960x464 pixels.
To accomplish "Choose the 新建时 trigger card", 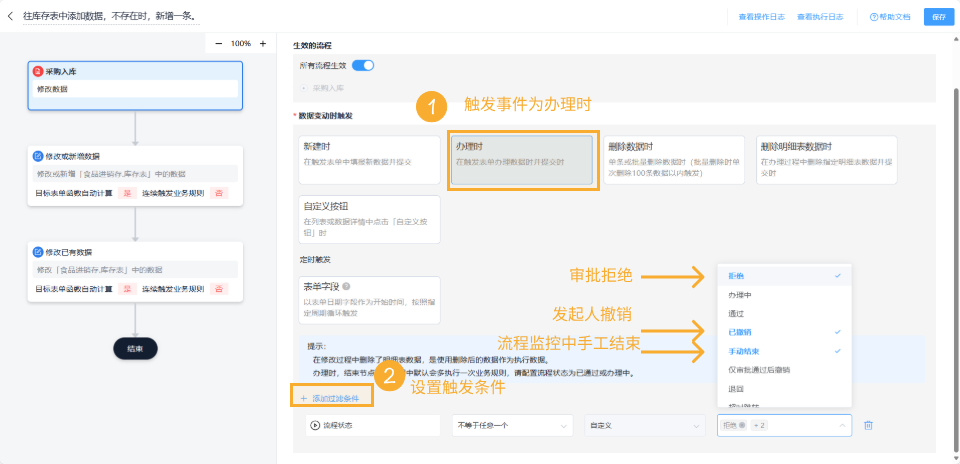I will pos(369,160).
